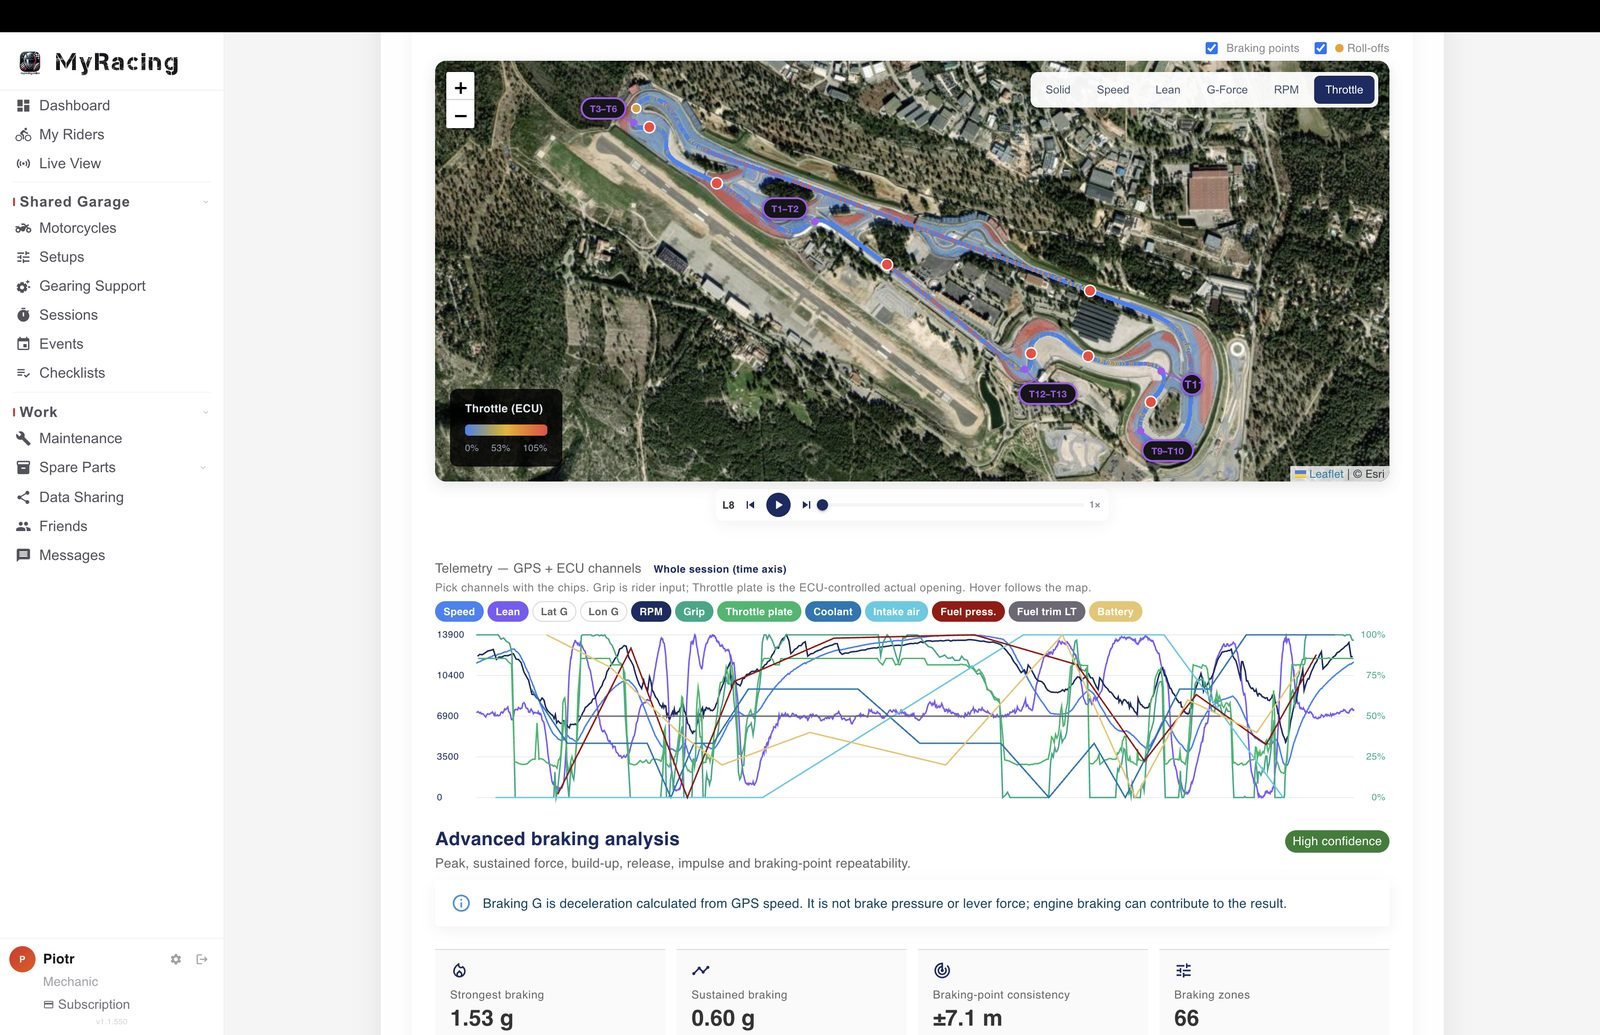Toggle the Grip channel chip

tap(694, 612)
